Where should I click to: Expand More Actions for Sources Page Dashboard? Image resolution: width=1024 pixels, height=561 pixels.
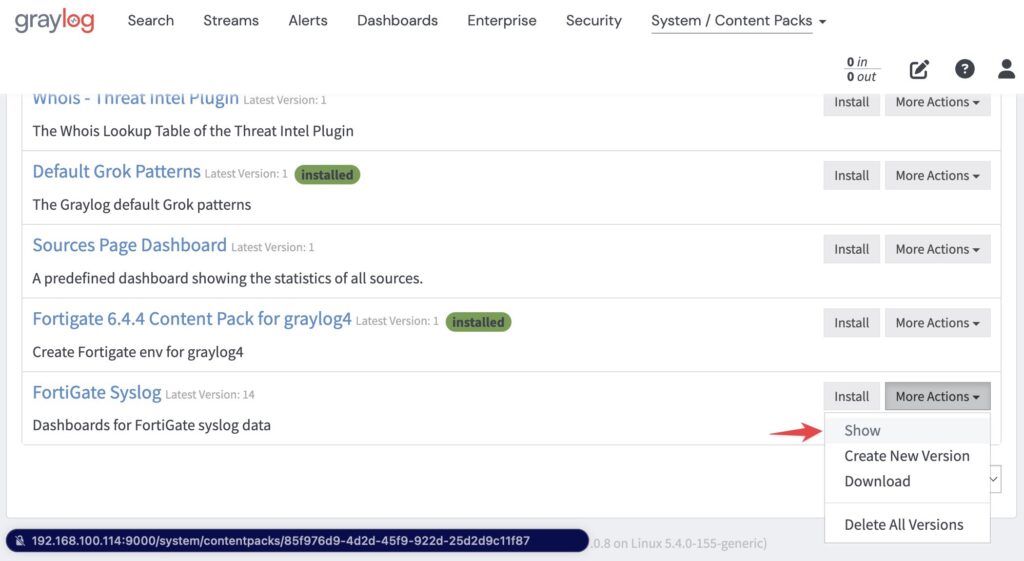938,249
